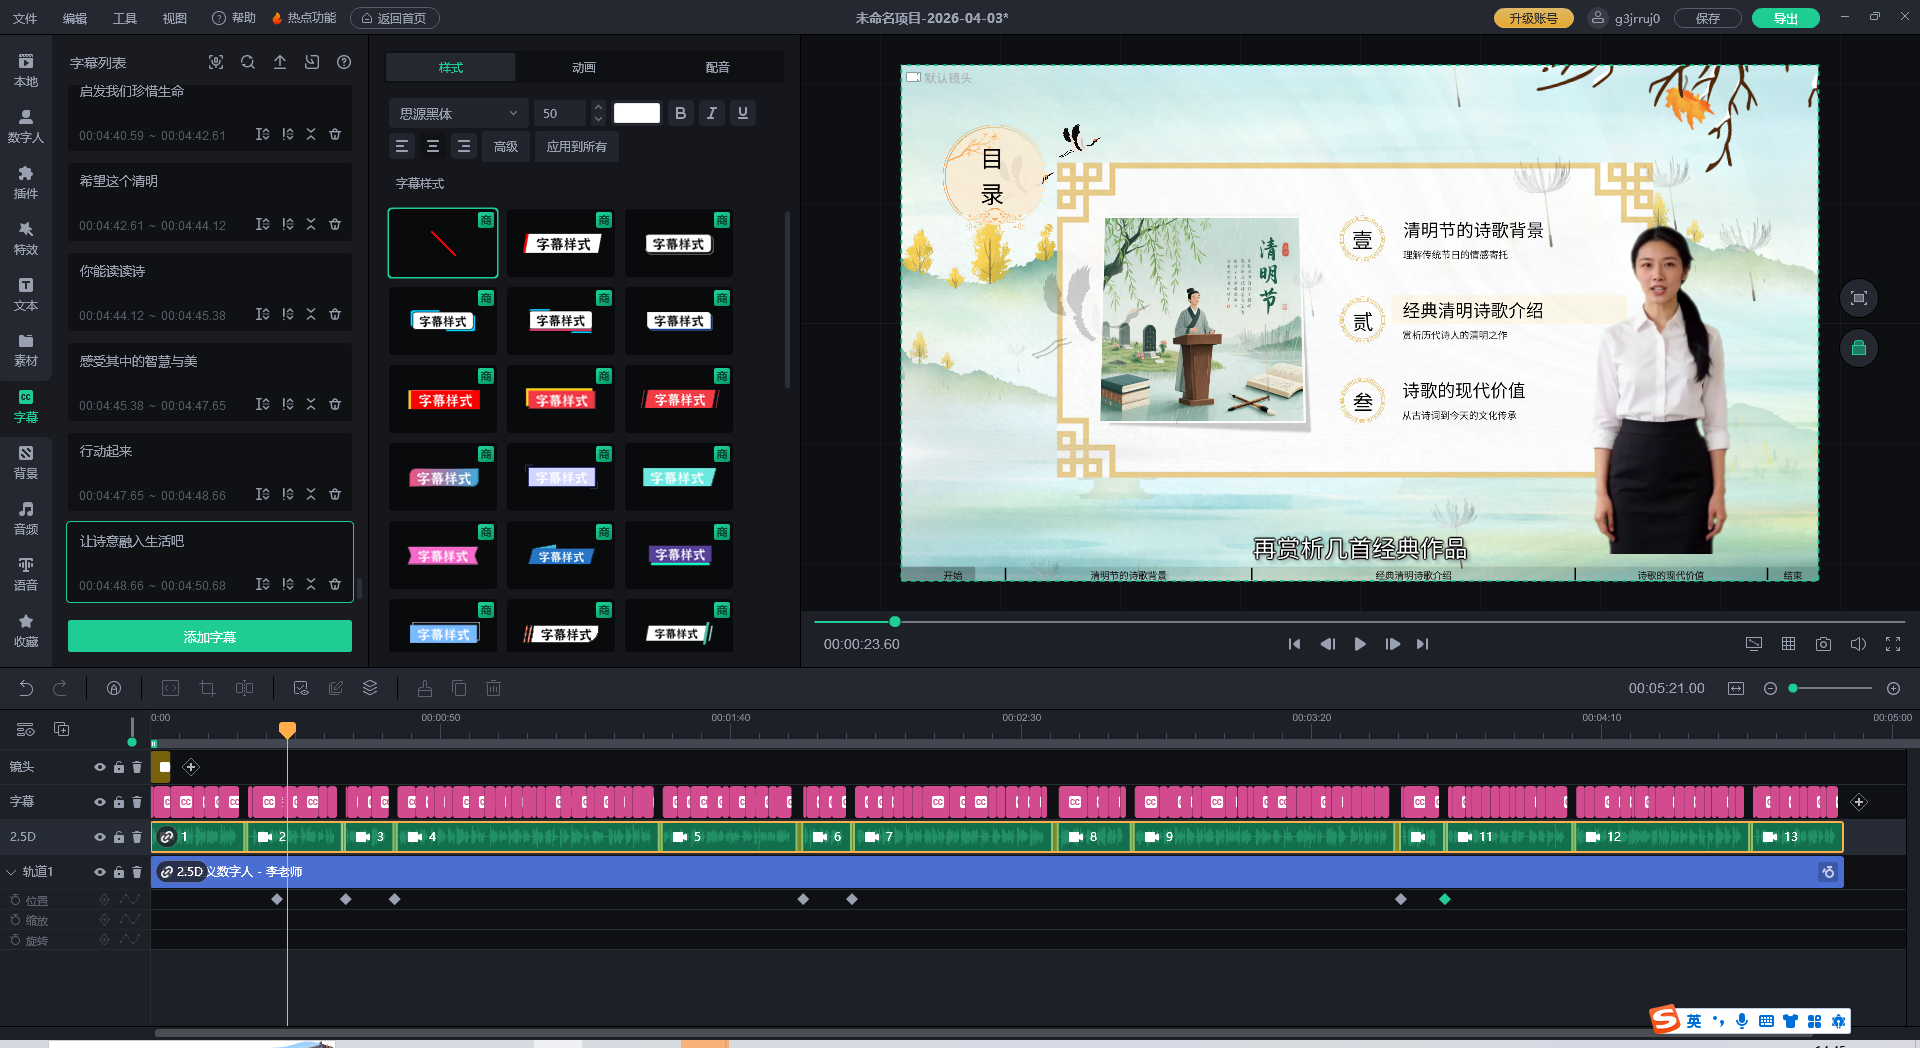The image size is (1920, 1048).
Task: Click the 应用到所有 button
Action: click(x=576, y=146)
